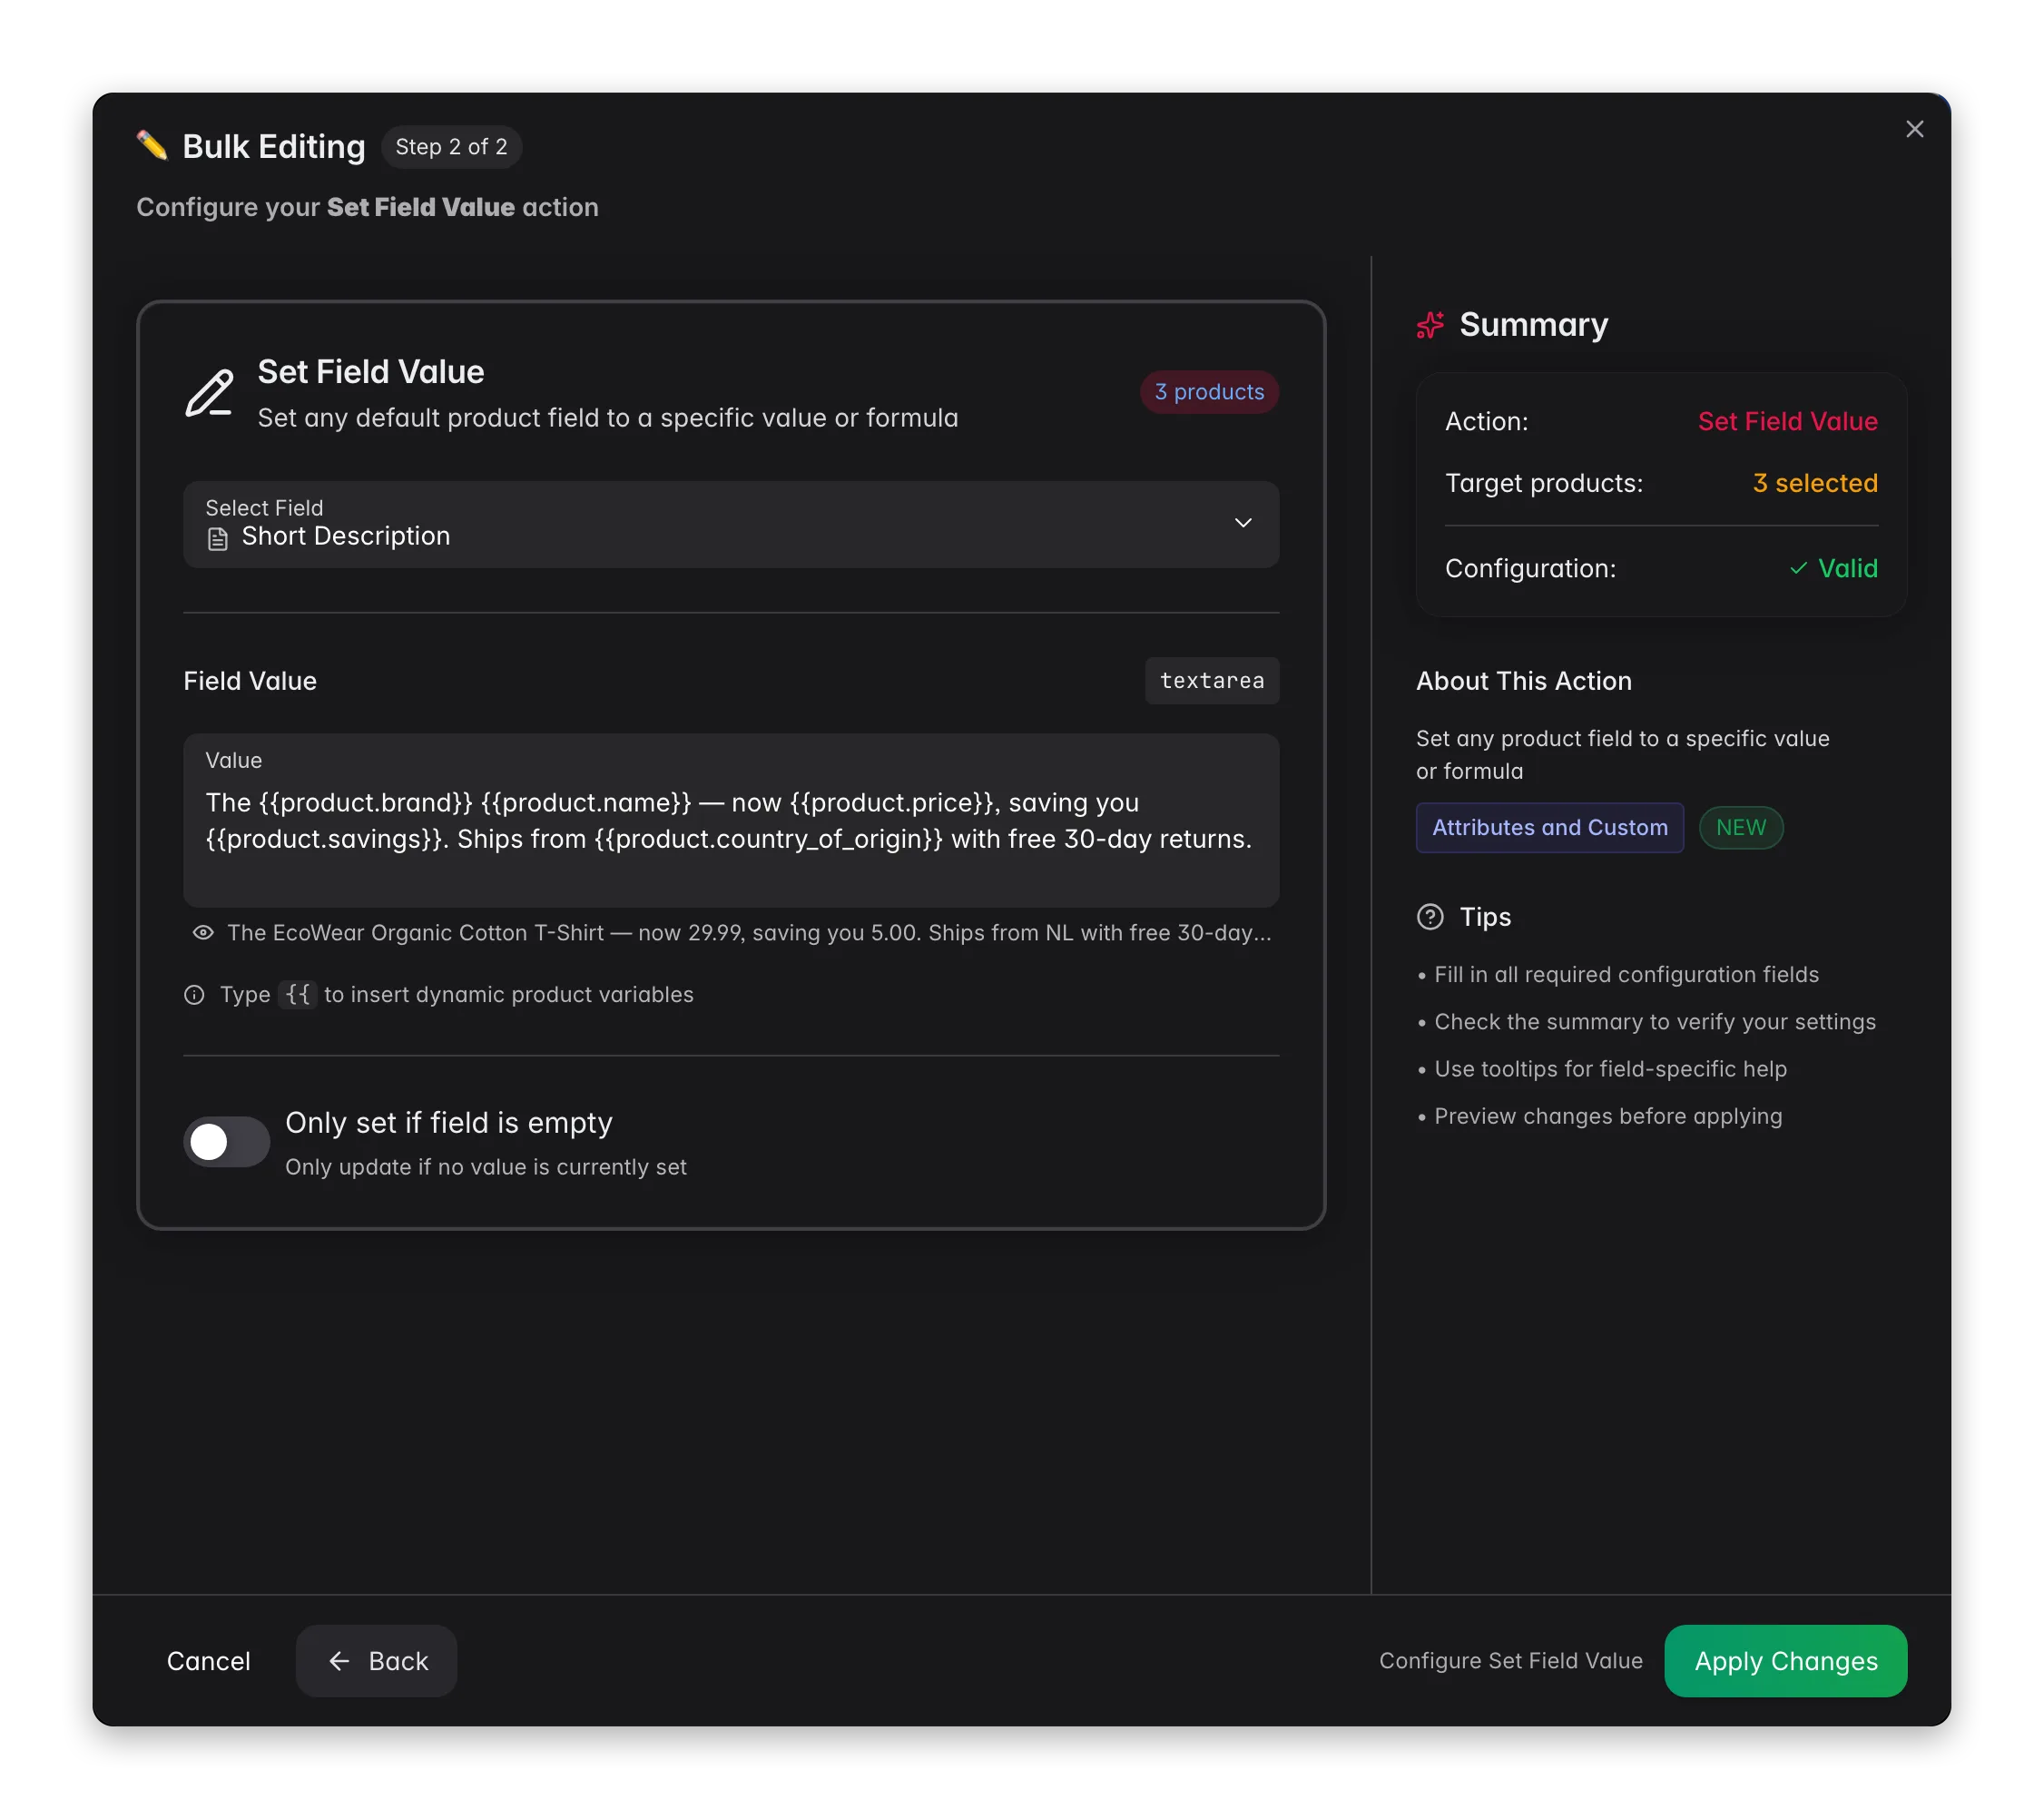Click the "3 selected" summary value
The width and height of the screenshot is (2044, 1819).
(1815, 483)
